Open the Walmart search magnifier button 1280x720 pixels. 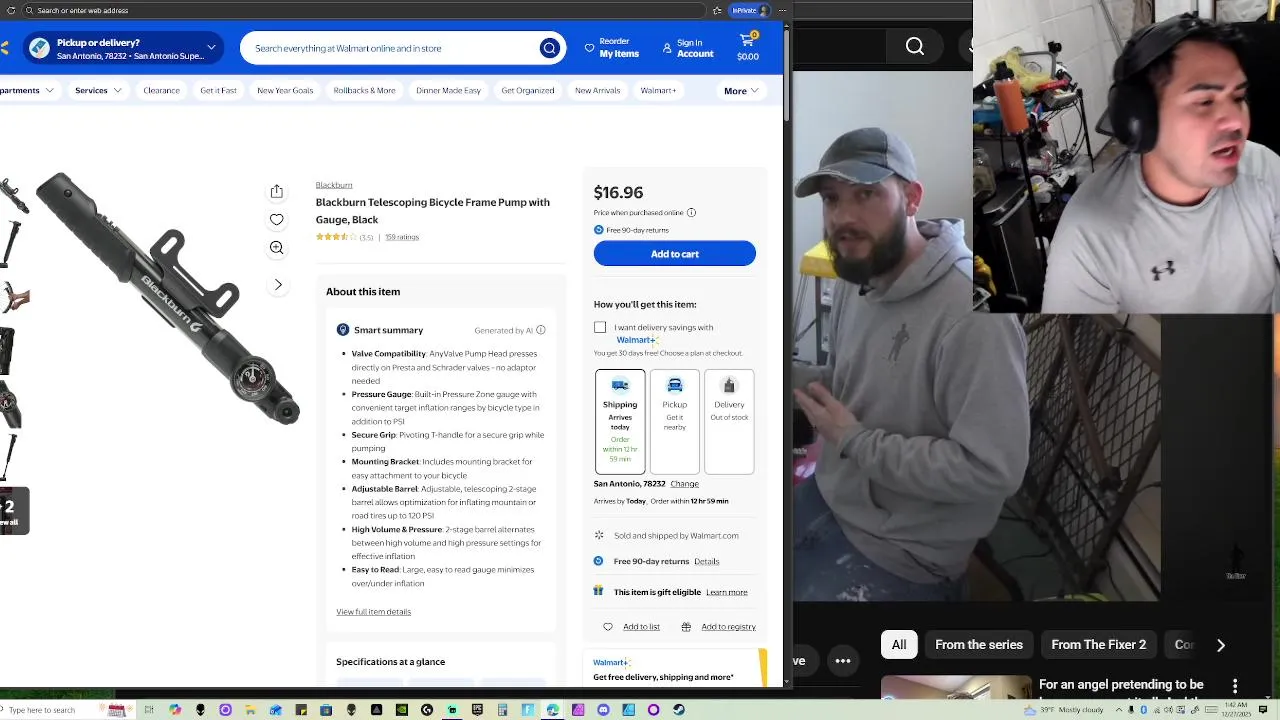coord(549,48)
